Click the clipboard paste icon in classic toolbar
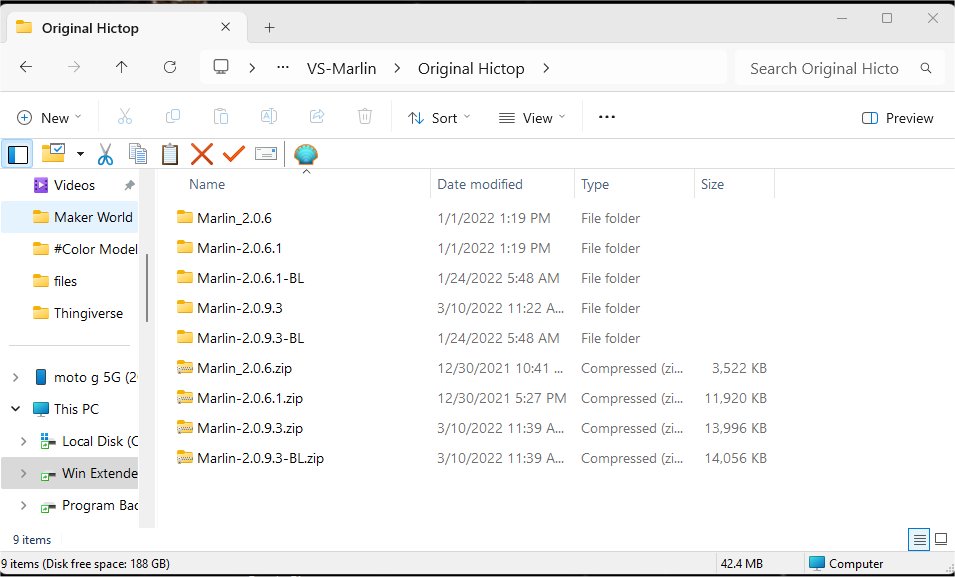Viewport: 955px width, 577px height. click(x=170, y=154)
